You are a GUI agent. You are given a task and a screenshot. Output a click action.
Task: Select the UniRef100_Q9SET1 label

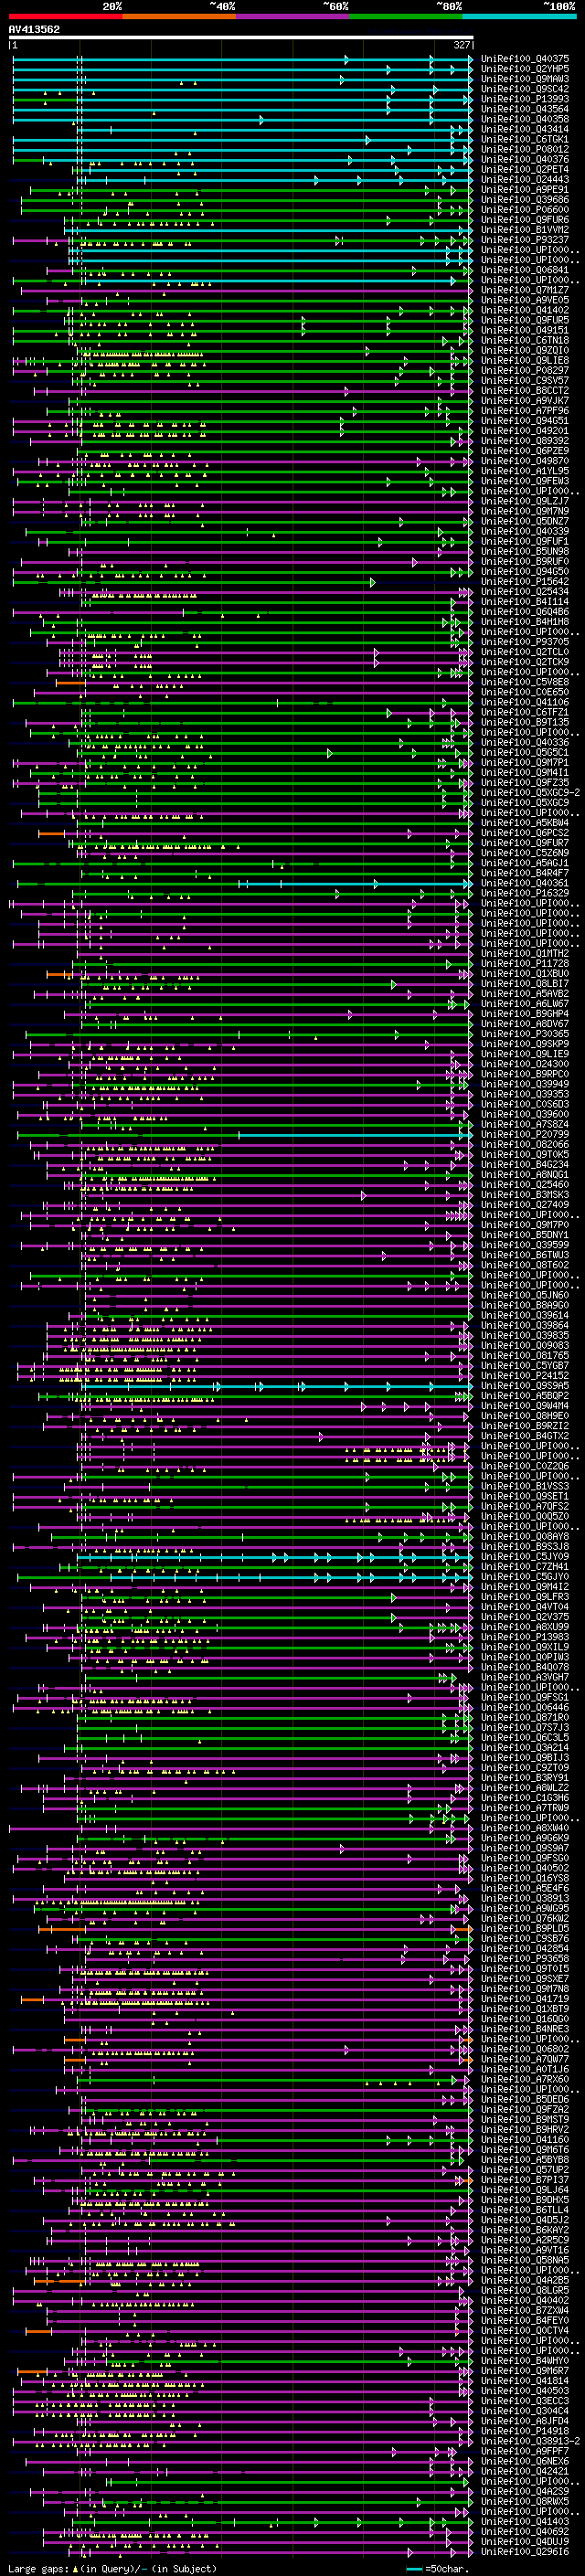(525, 1496)
